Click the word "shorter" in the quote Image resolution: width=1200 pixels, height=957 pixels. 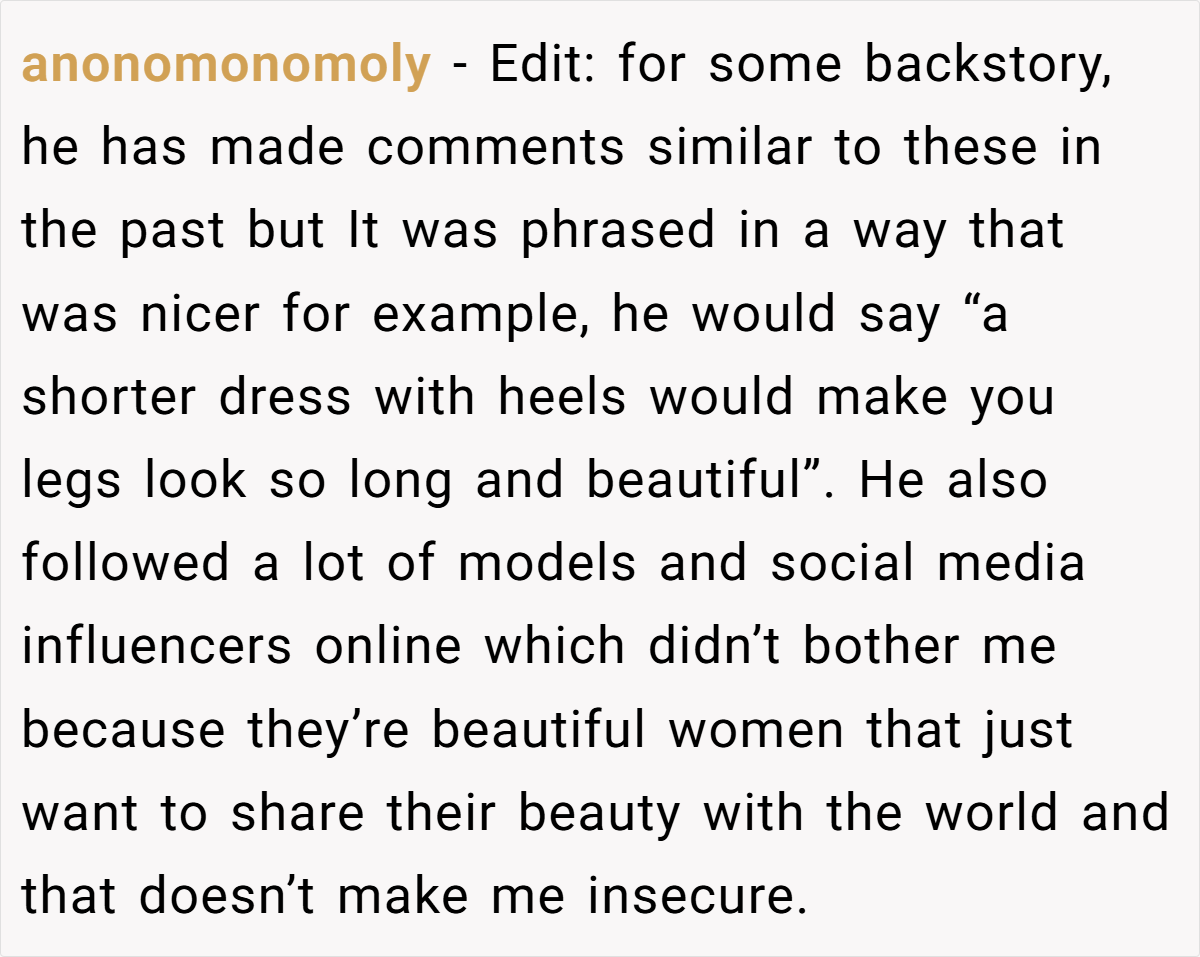[109, 398]
